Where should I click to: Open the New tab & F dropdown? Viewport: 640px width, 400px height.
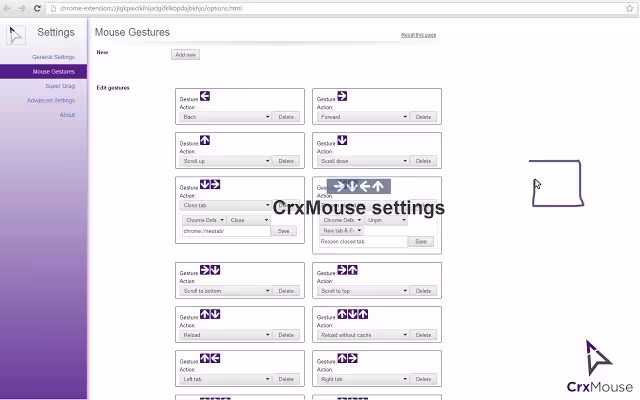point(341,231)
